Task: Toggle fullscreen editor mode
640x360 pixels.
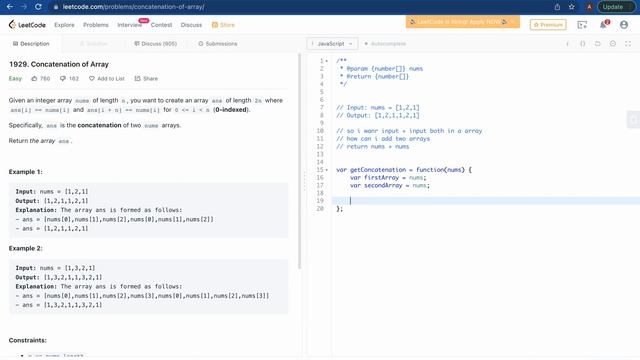Action: coord(628,44)
